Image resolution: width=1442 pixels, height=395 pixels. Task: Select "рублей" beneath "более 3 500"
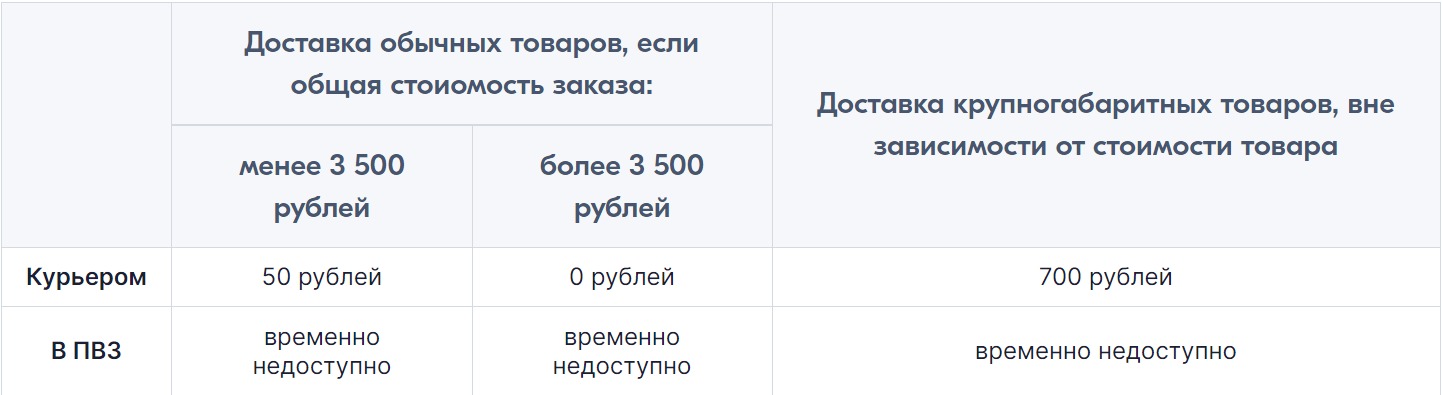(x=622, y=208)
